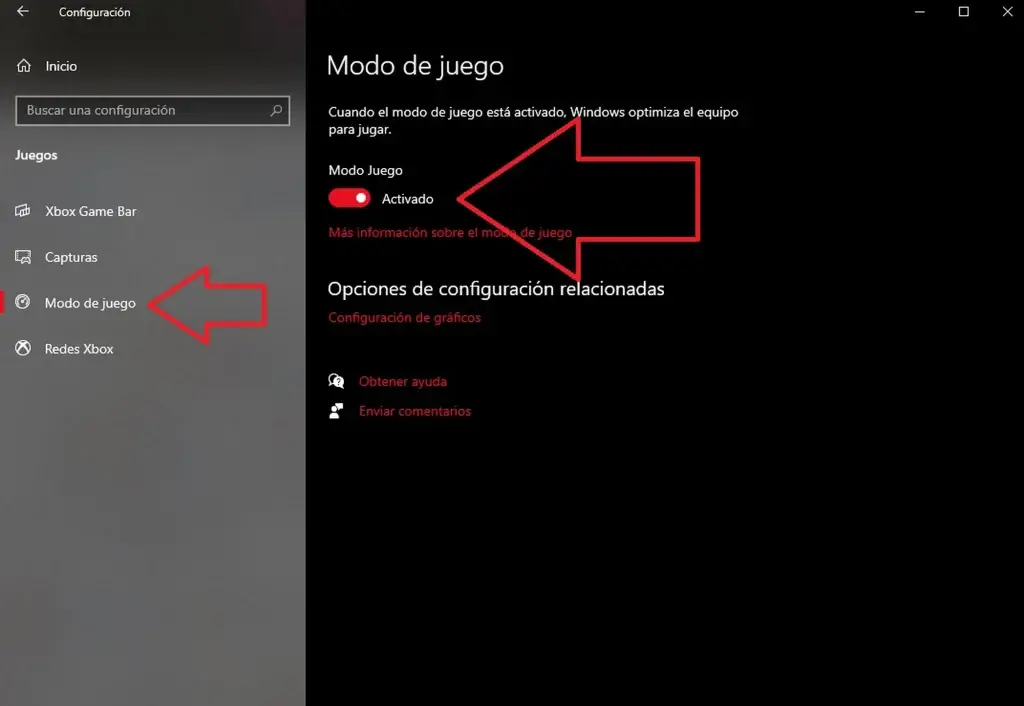Click the Enviar comentarios person icon
The image size is (1024, 706).
(336, 411)
